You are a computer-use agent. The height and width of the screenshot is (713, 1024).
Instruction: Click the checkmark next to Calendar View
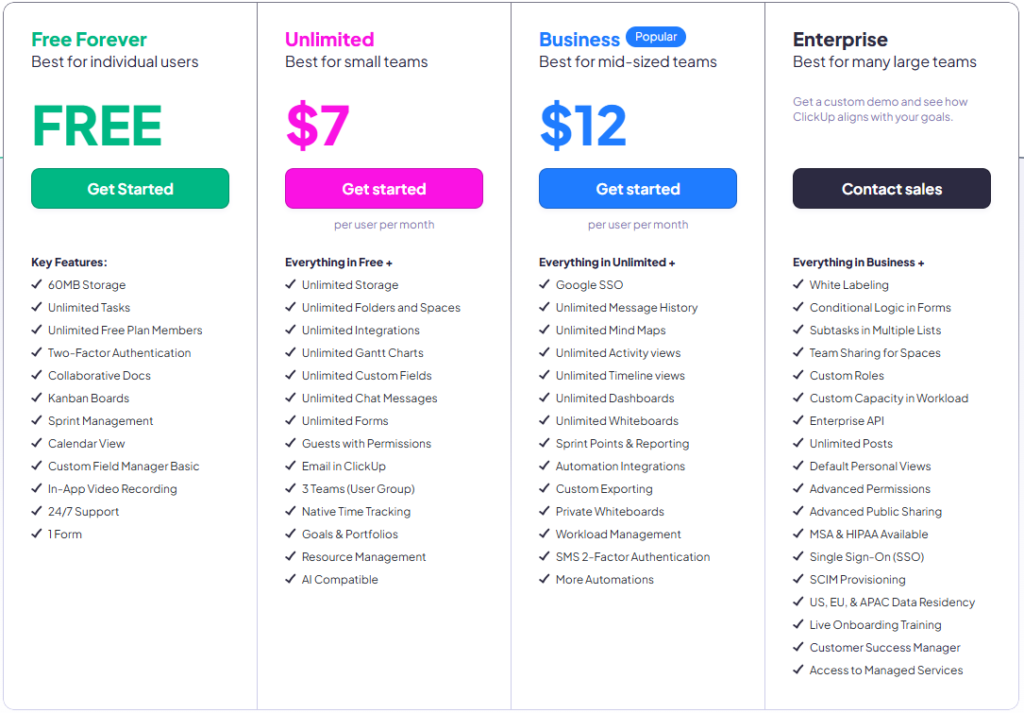[36, 443]
